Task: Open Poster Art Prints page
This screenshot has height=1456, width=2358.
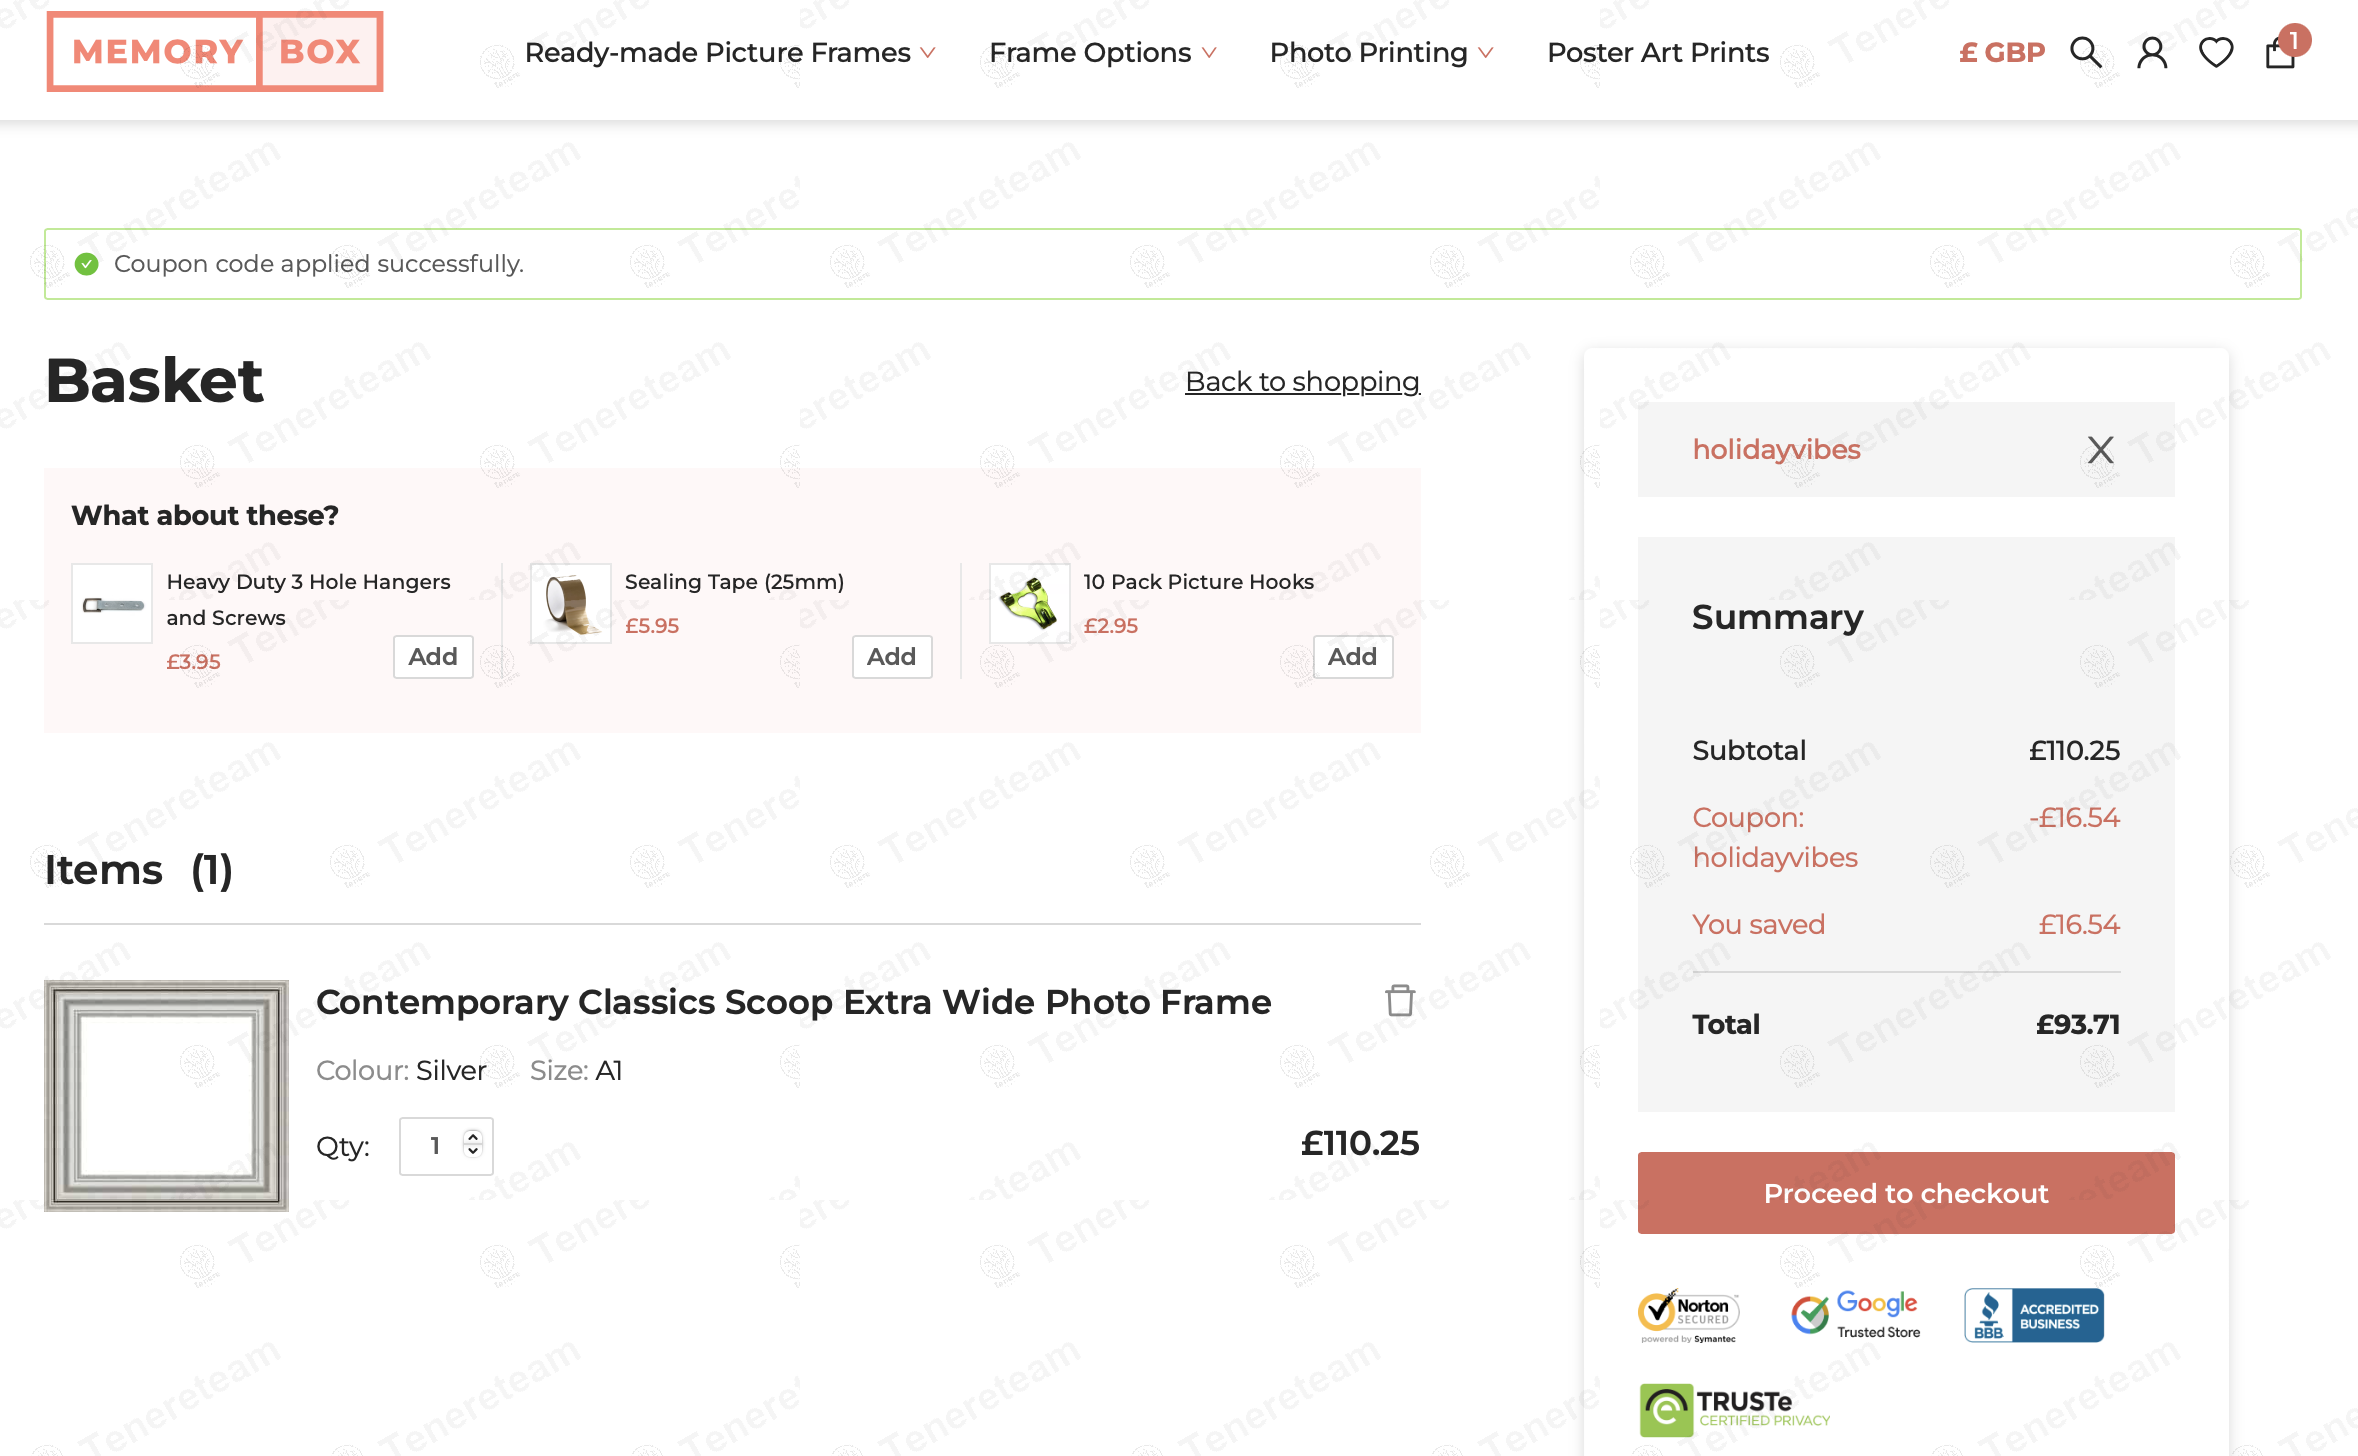Action: click(1658, 52)
